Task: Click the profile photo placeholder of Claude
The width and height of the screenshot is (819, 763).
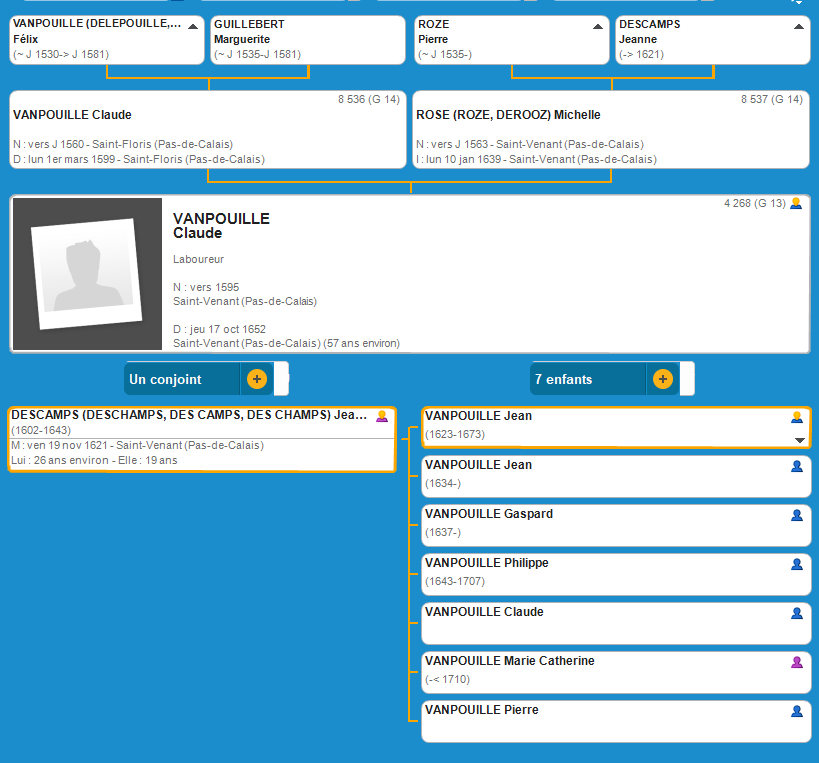Action: pos(86,274)
